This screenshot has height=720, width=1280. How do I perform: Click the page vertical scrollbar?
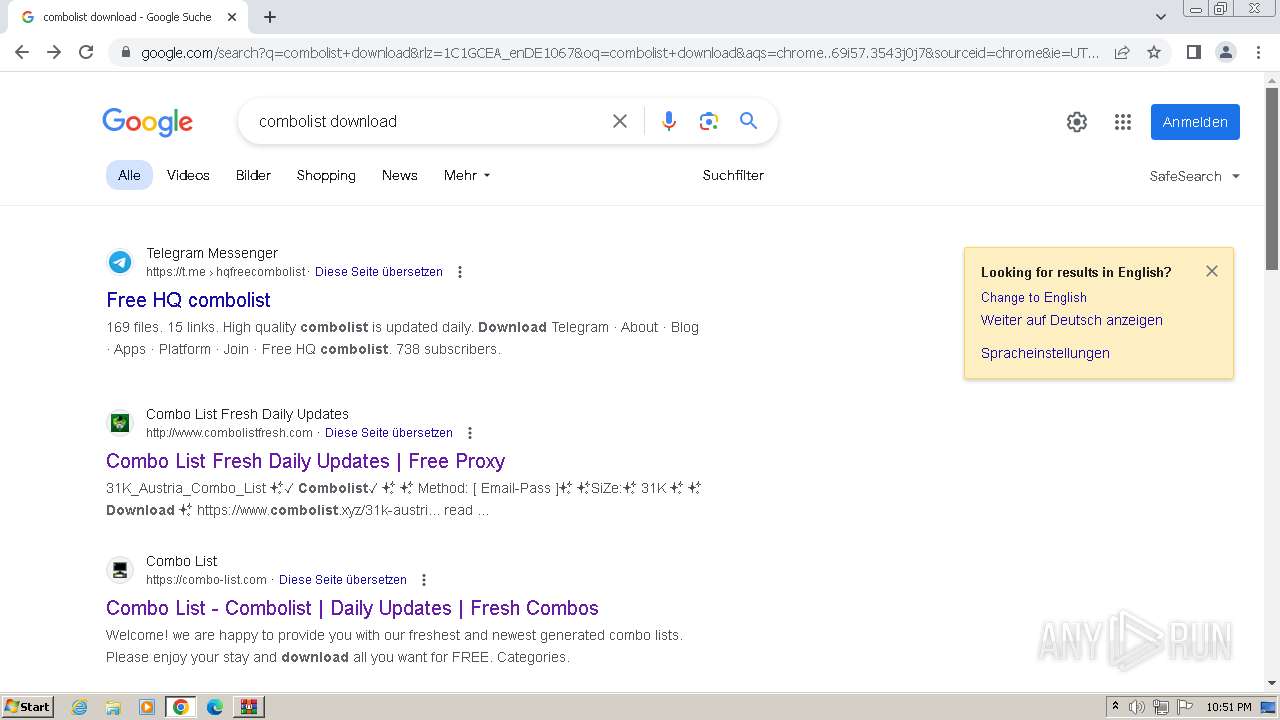point(1272,180)
